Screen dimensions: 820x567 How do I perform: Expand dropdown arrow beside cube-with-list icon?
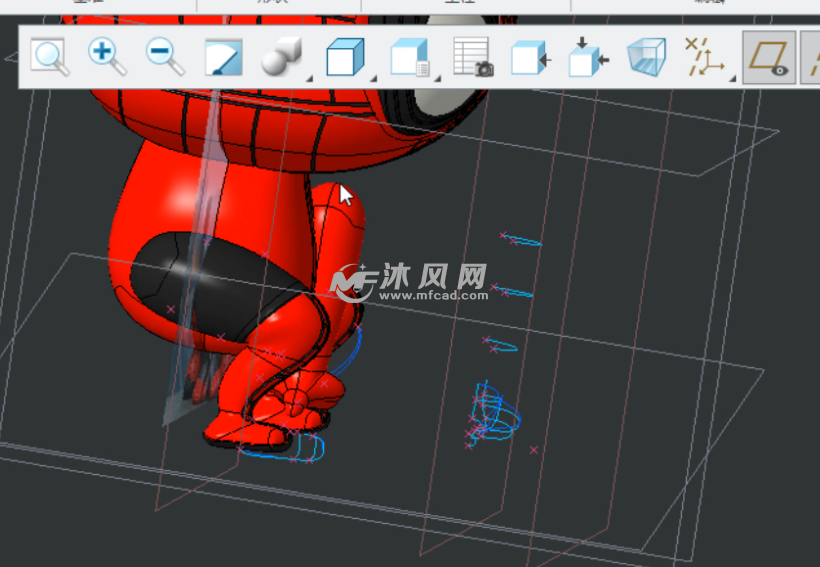pos(437,78)
